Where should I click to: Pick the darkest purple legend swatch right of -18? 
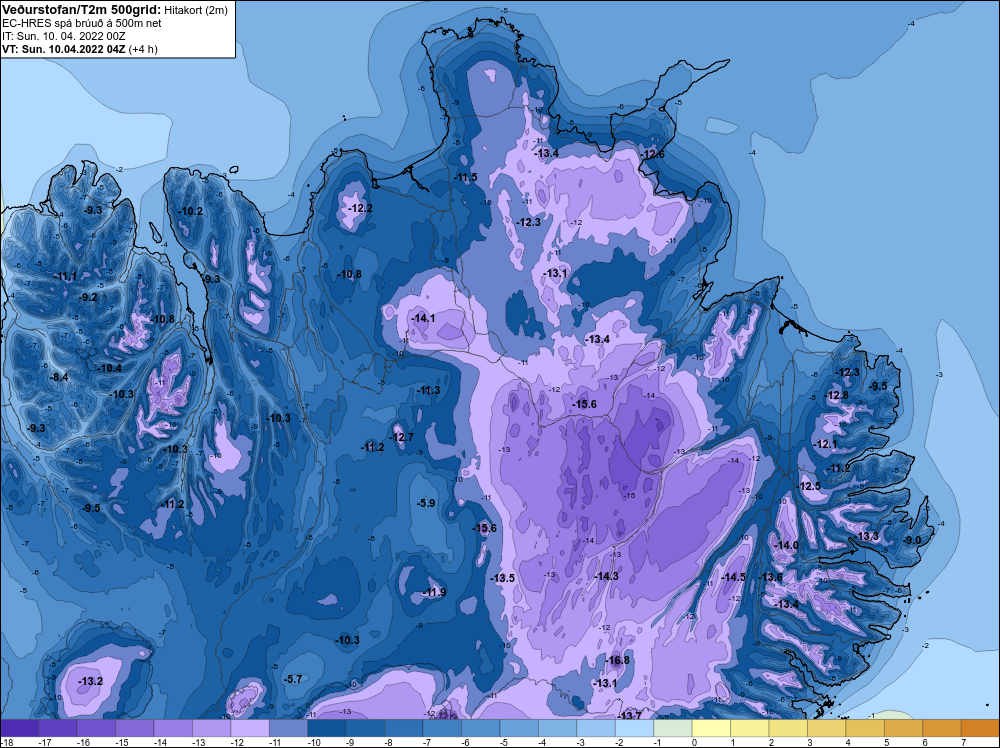click(x=20, y=728)
